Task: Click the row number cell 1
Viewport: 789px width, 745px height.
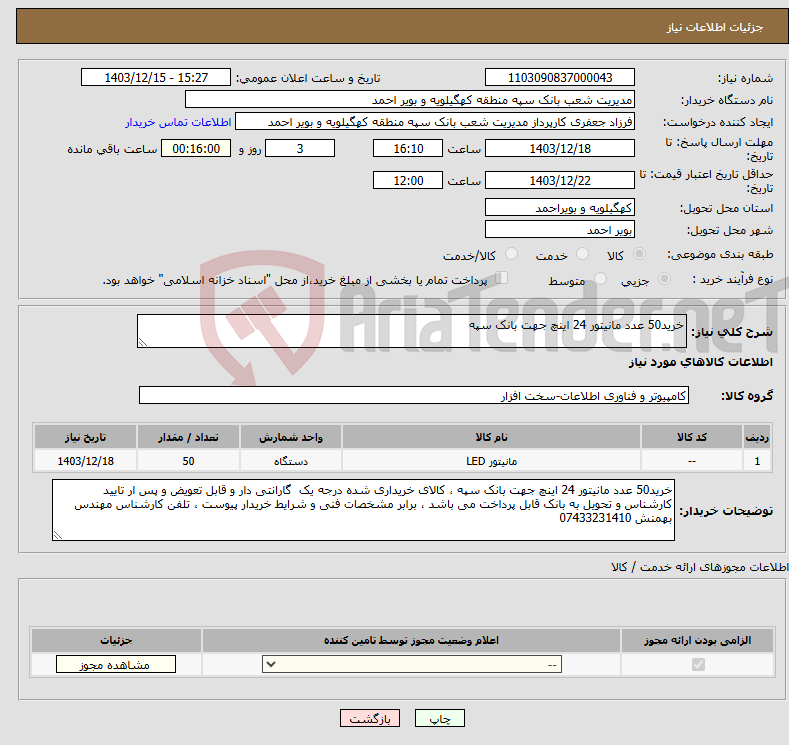Action: click(757, 461)
